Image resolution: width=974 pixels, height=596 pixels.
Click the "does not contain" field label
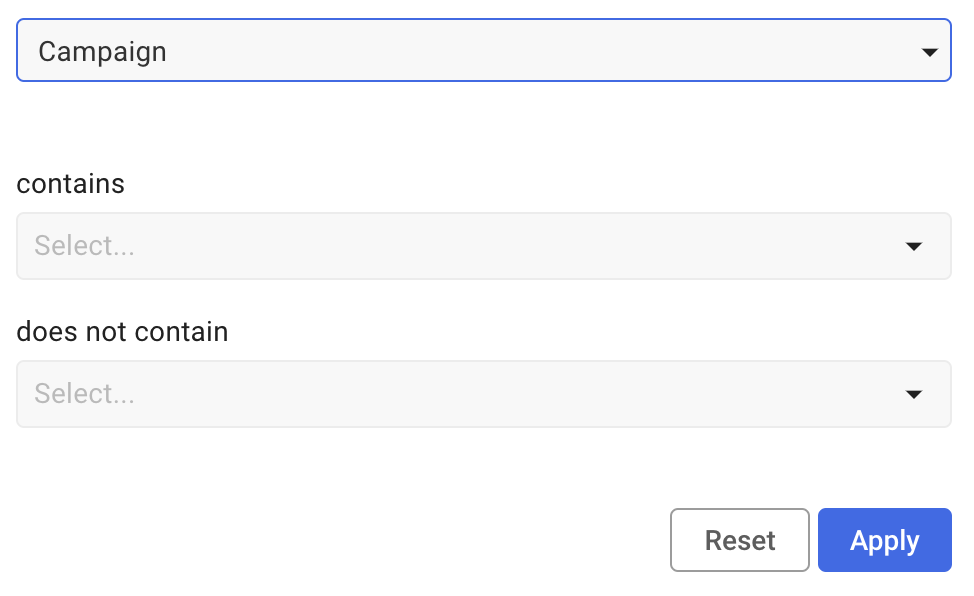pyautogui.click(x=122, y=332)
